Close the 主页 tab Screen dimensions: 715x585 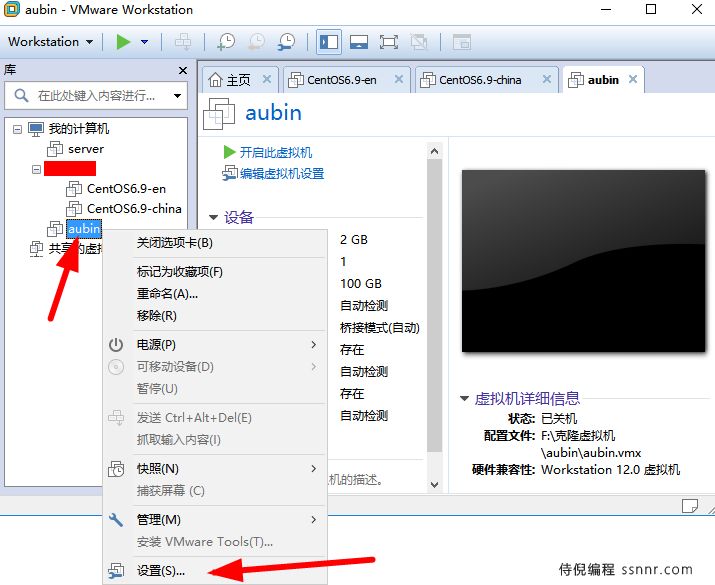click(267, 79)
